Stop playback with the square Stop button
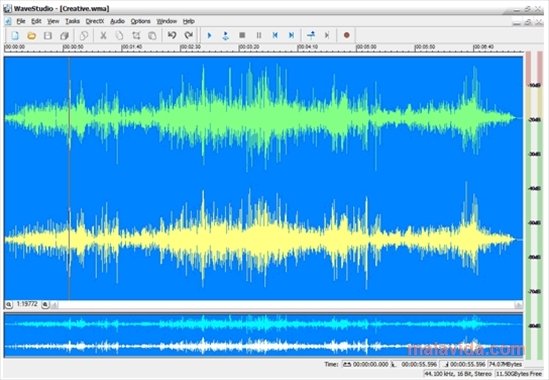Image resolution: width=549 pixels, height=380 pixels. (x=242, y=35)
